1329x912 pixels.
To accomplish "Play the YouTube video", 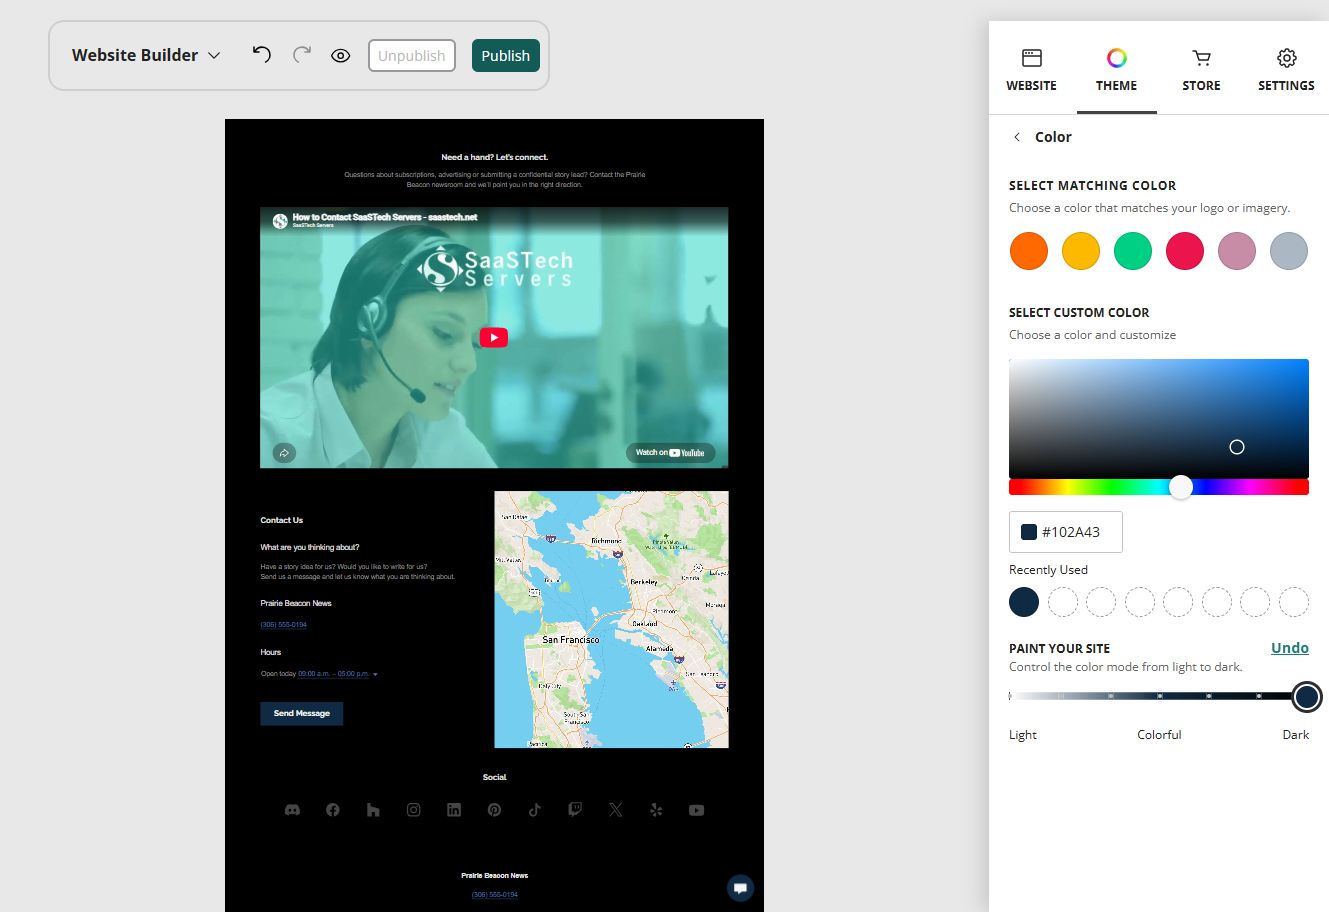I will pos(494,338).
